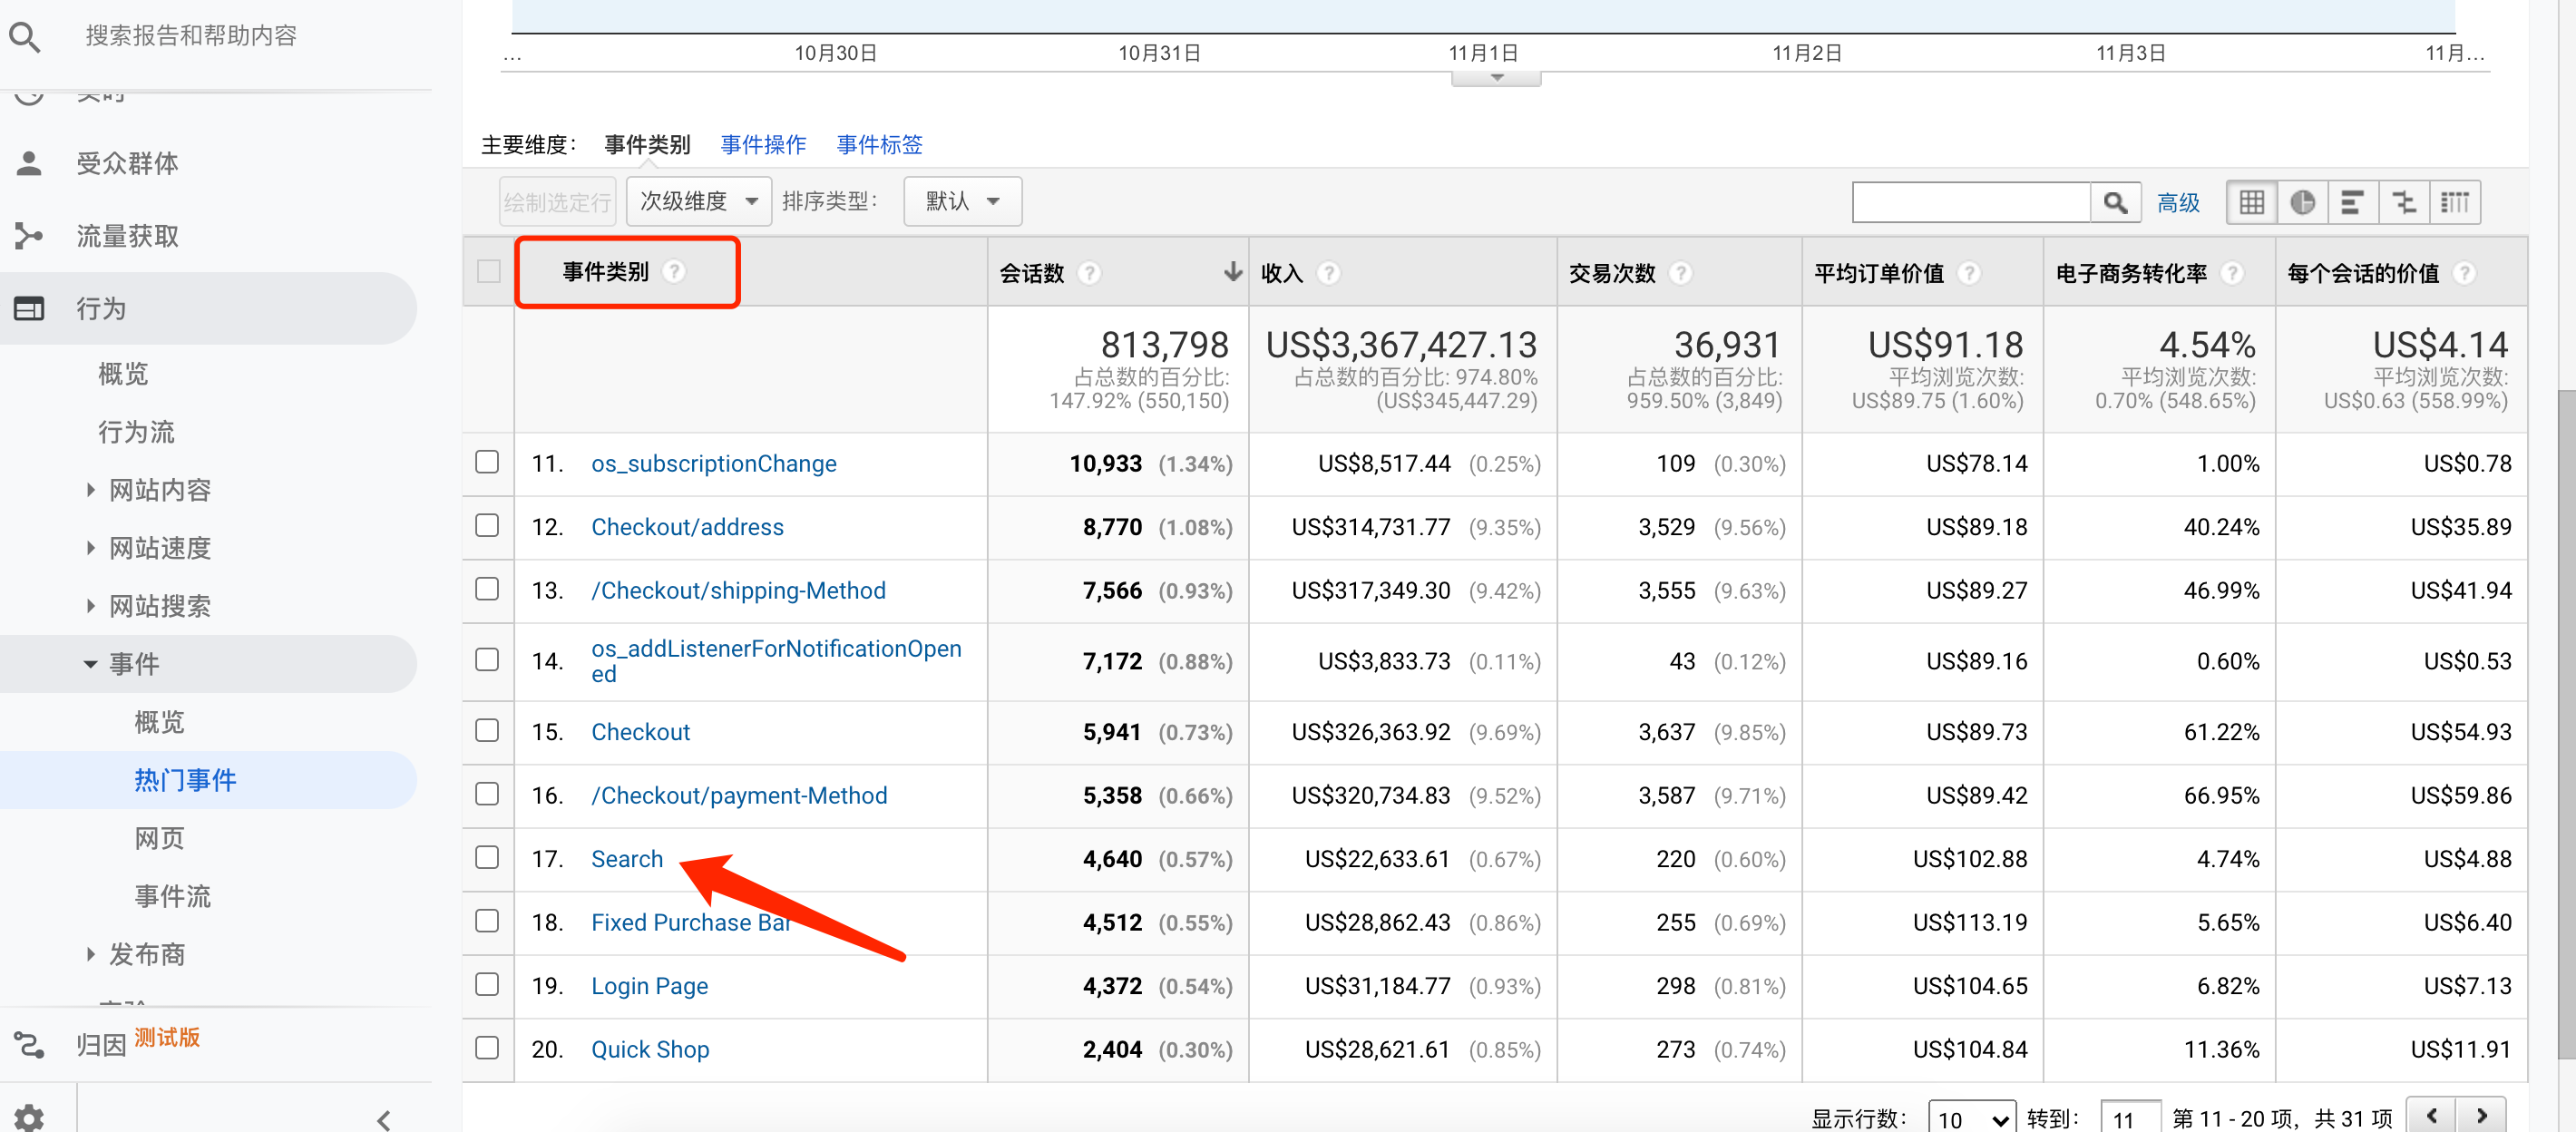The height and width of the screenshot is (1132, 2576).
Task: Switch to data table view icon
Action: click(2252, 203)
